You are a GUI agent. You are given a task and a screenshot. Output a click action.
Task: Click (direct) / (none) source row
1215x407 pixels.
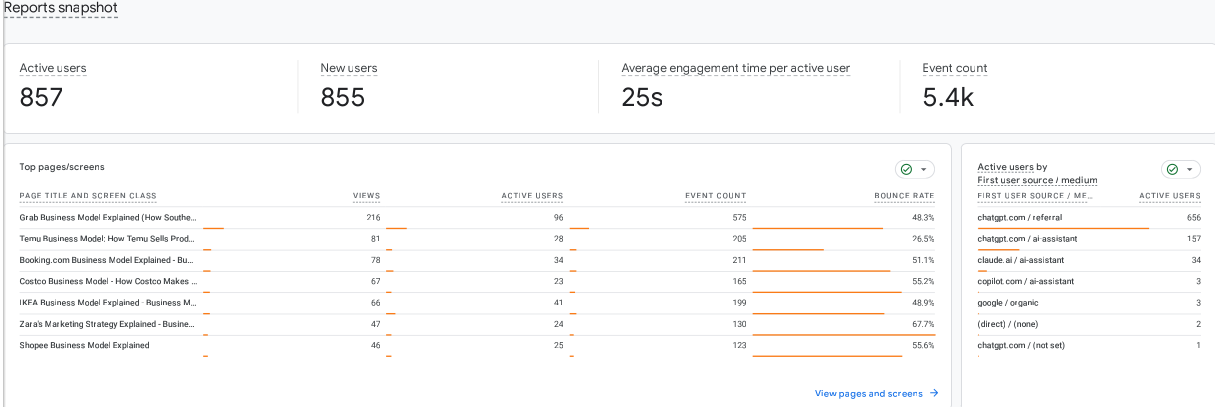(1089, 325)
